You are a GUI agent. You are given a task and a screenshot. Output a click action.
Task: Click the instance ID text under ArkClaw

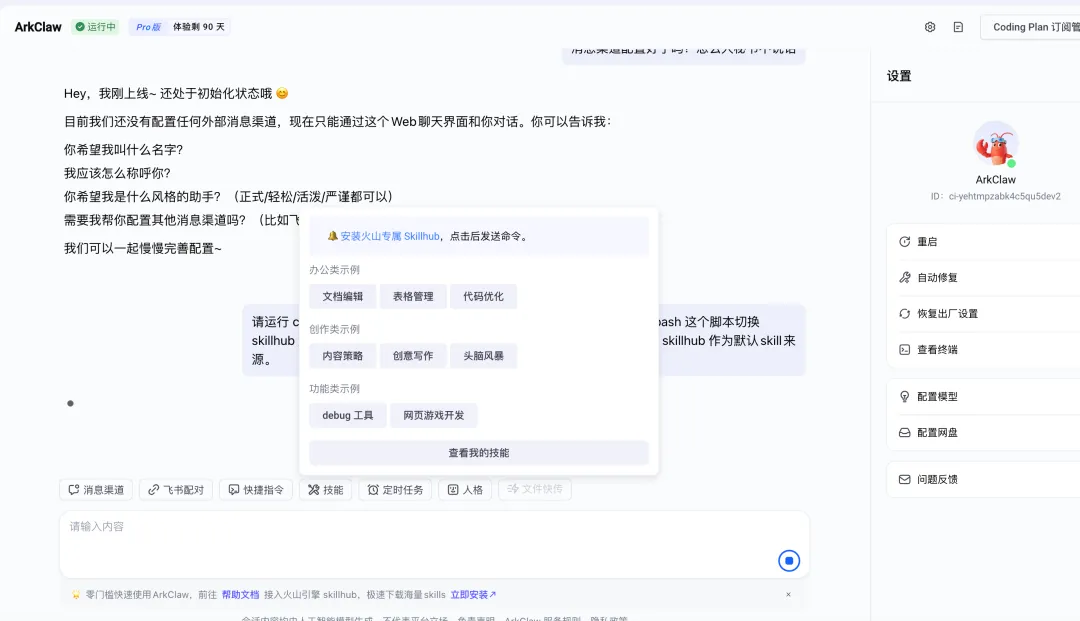pos(995,196)
